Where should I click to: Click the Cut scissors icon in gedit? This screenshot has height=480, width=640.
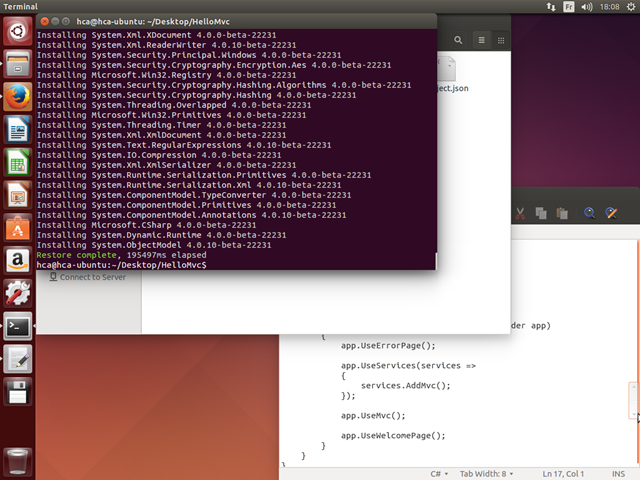[x=520, y=213]
